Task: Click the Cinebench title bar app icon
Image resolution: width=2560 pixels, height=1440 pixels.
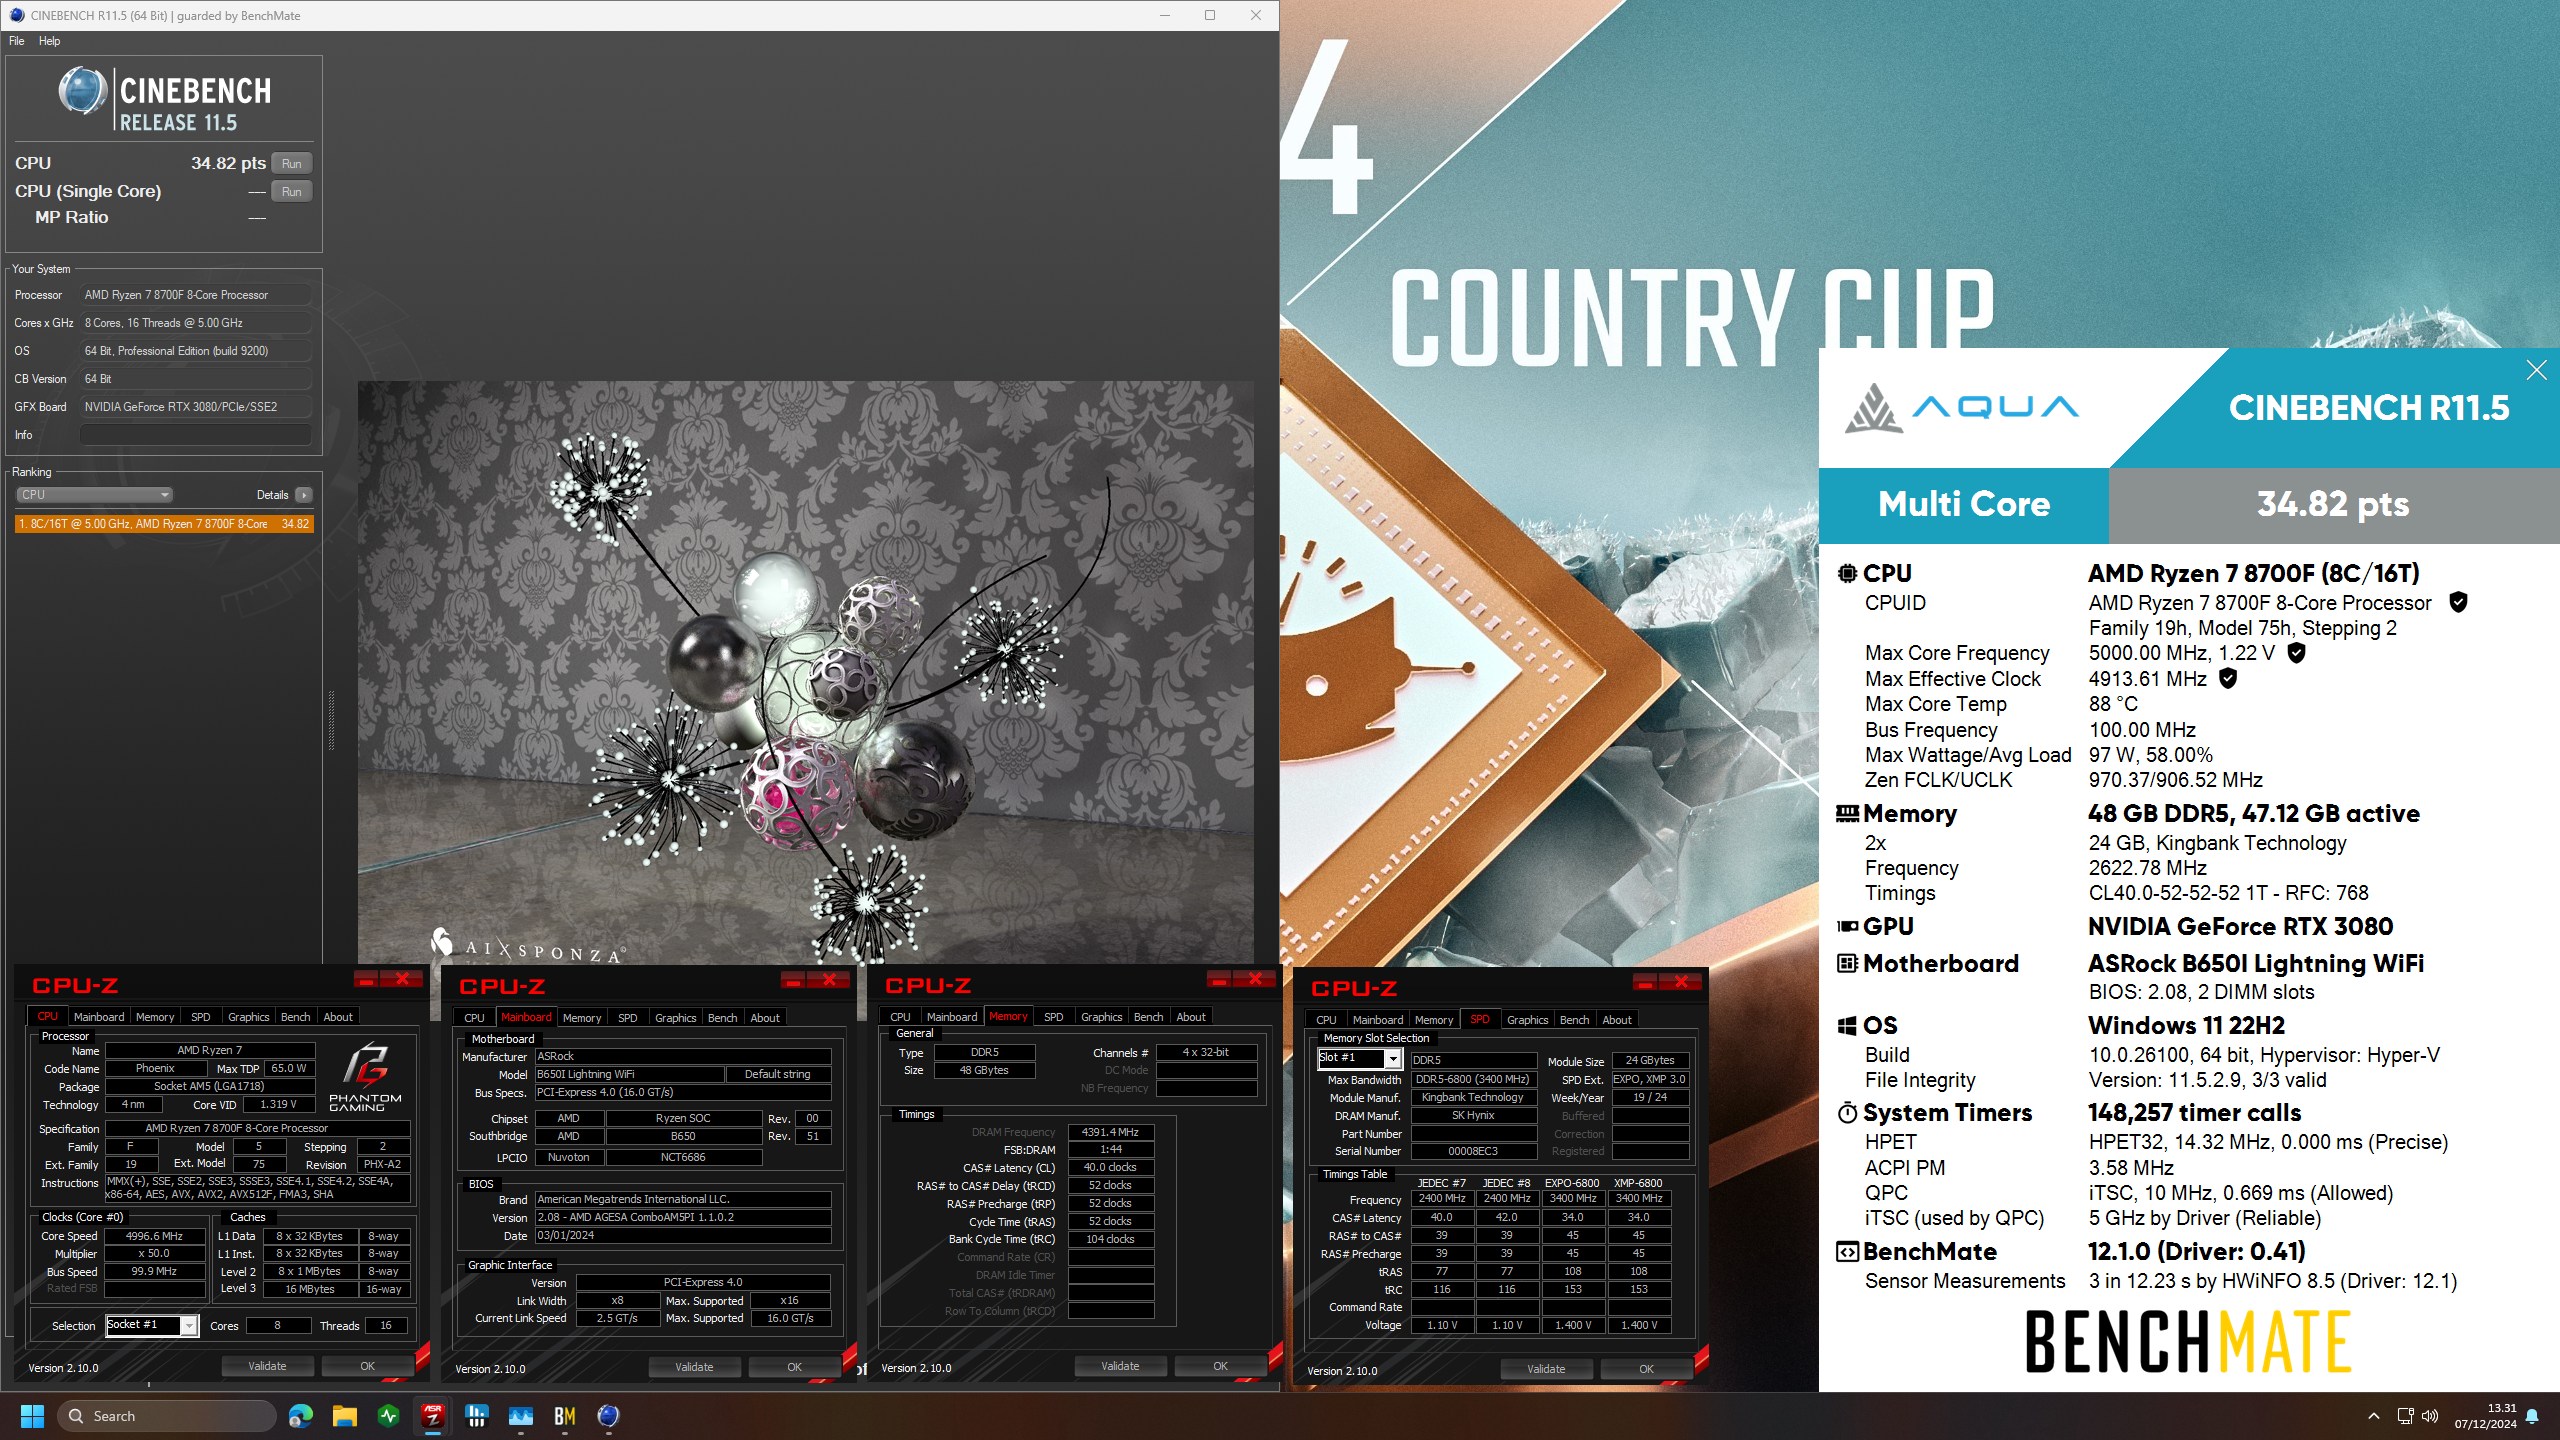Action: [x=16, y=15]
